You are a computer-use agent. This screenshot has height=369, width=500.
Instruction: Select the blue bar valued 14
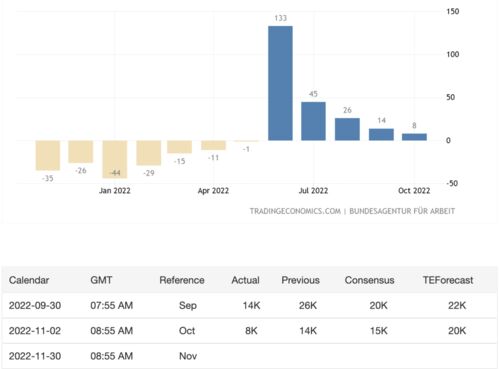click(381, 134)
